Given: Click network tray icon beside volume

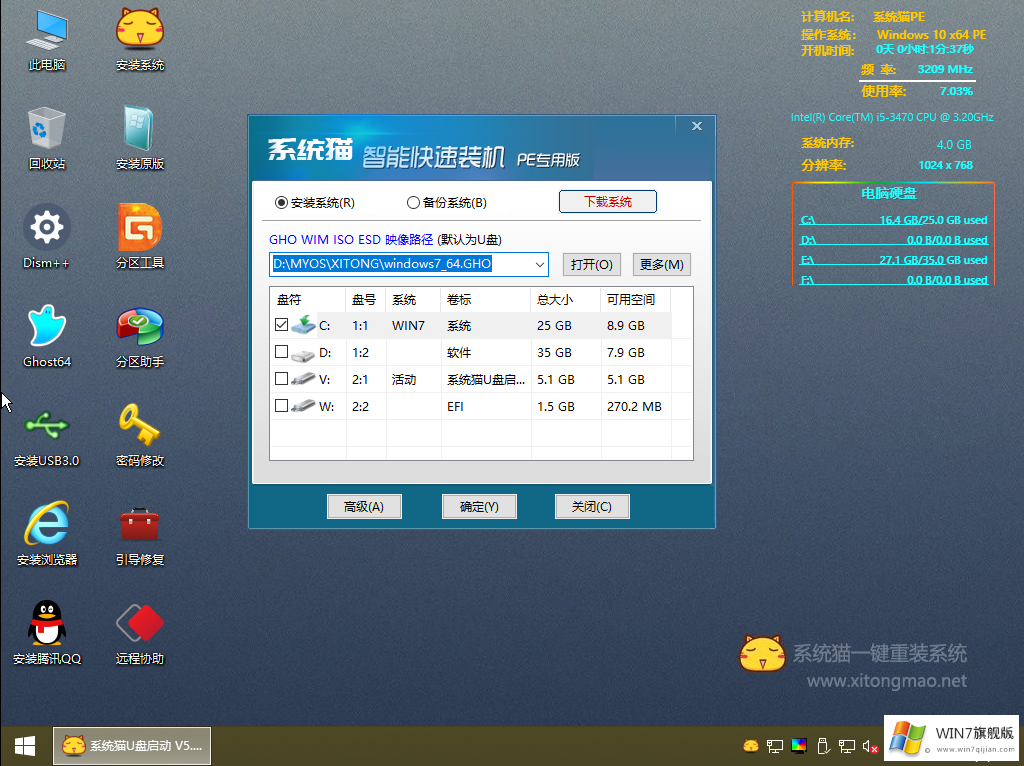Looking at the screenshot, I should (x=847, y=745).
